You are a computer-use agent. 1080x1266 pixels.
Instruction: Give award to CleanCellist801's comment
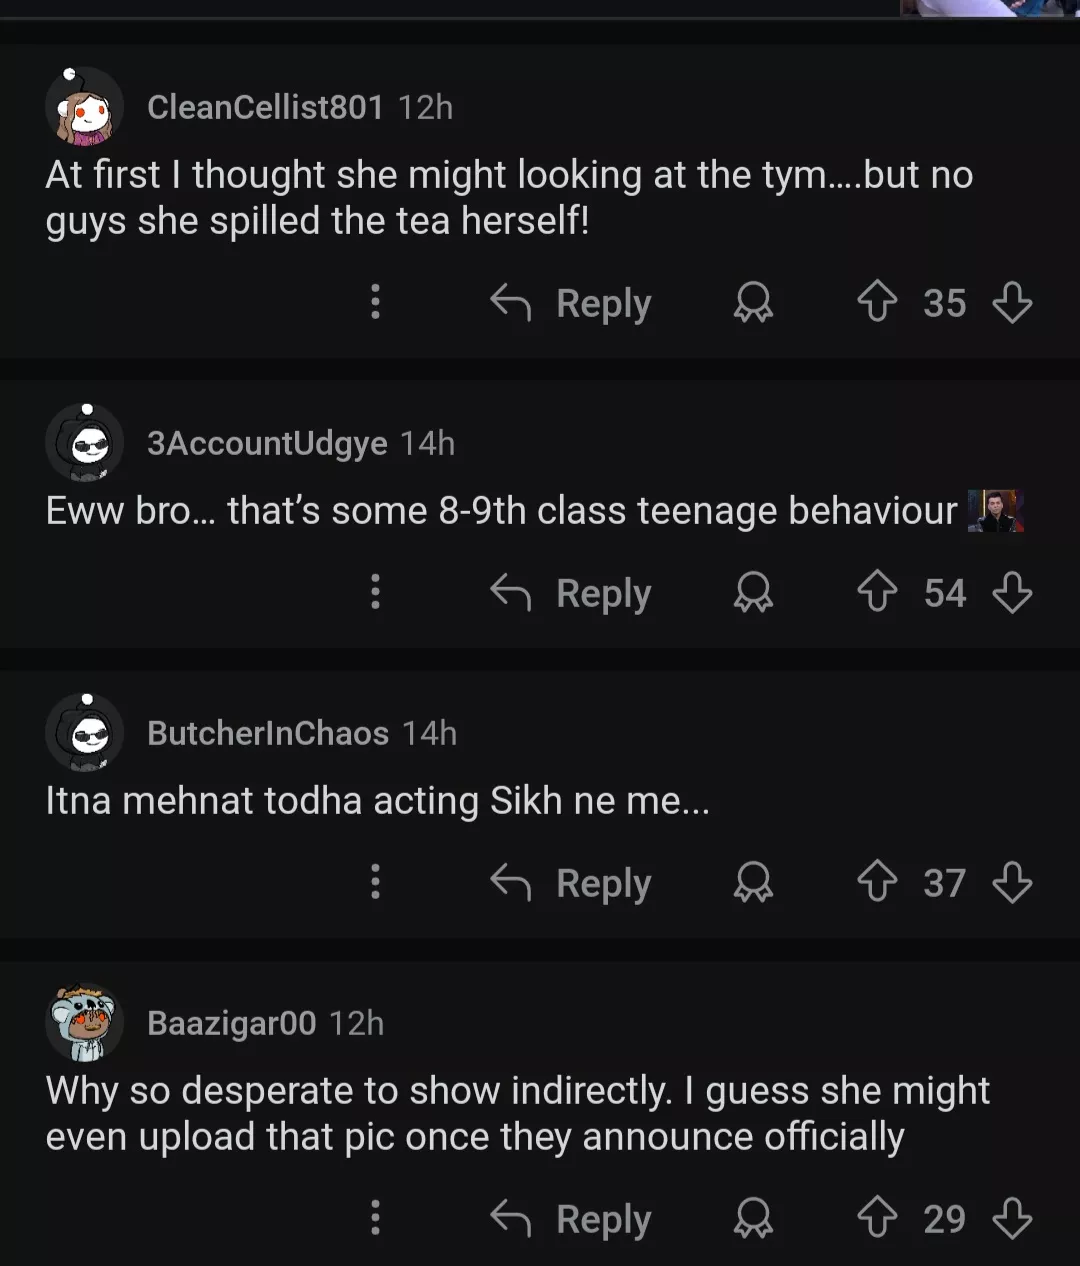coord(753,302)
